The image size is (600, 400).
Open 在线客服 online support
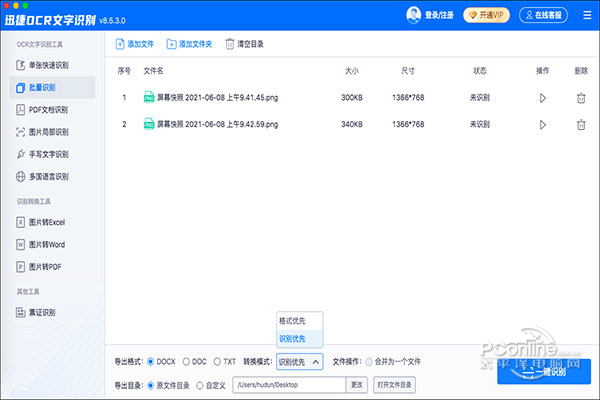tap(543, 15)
